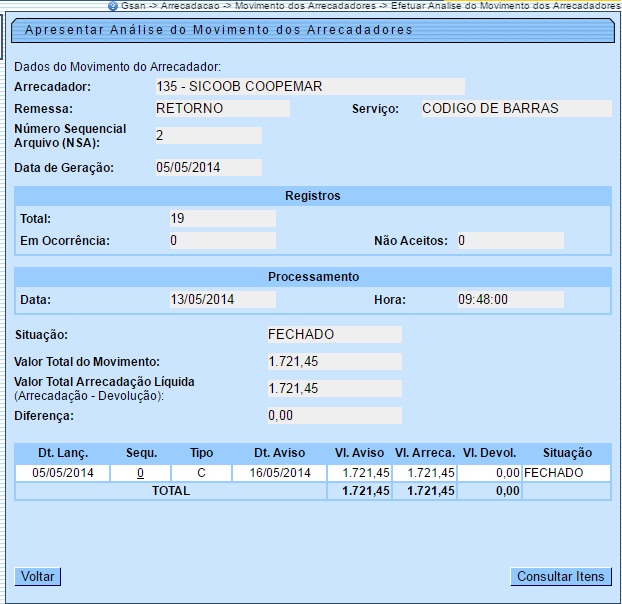
Task: Select the Data de Geração field
Action: pyautogui.click(x=207, y=167)
